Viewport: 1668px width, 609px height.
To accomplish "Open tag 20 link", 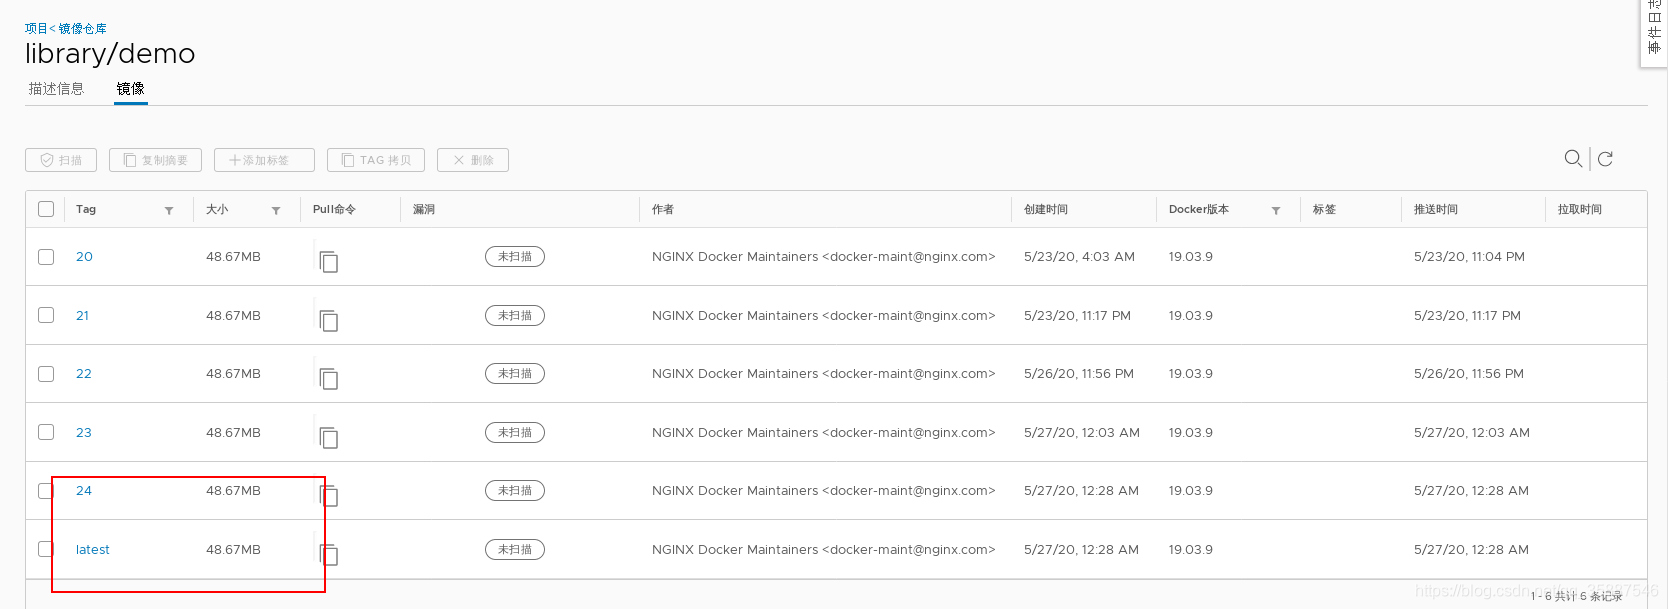I will tap(84, 257).
